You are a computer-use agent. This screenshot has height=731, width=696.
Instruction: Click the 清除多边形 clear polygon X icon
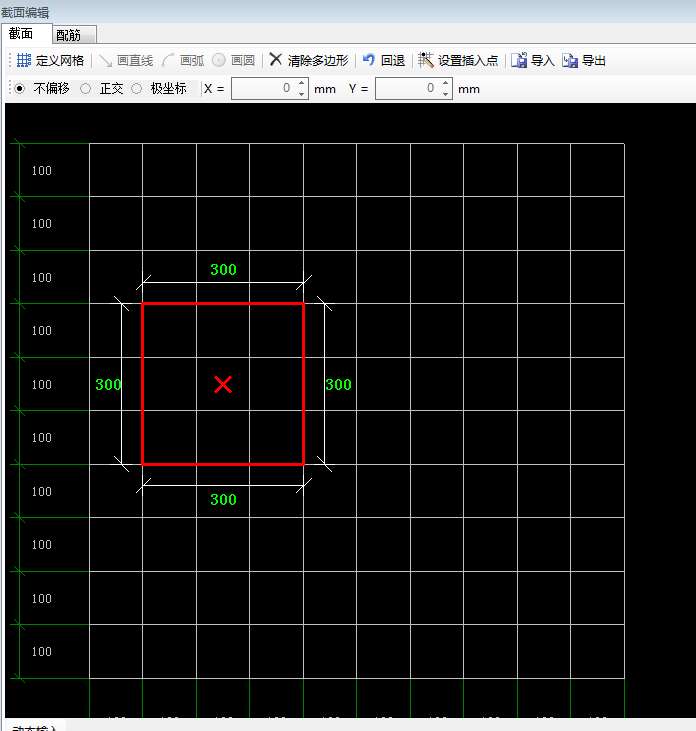[x=276, y=60]
